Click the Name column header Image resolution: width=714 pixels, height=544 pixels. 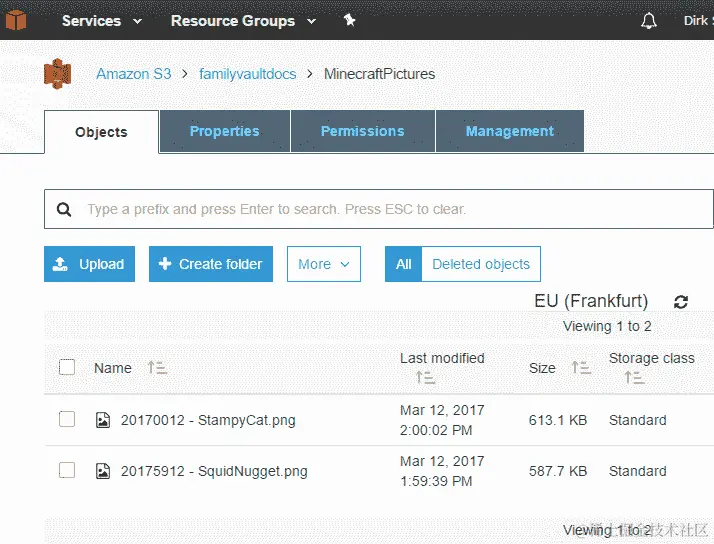[x=112, y=368]
